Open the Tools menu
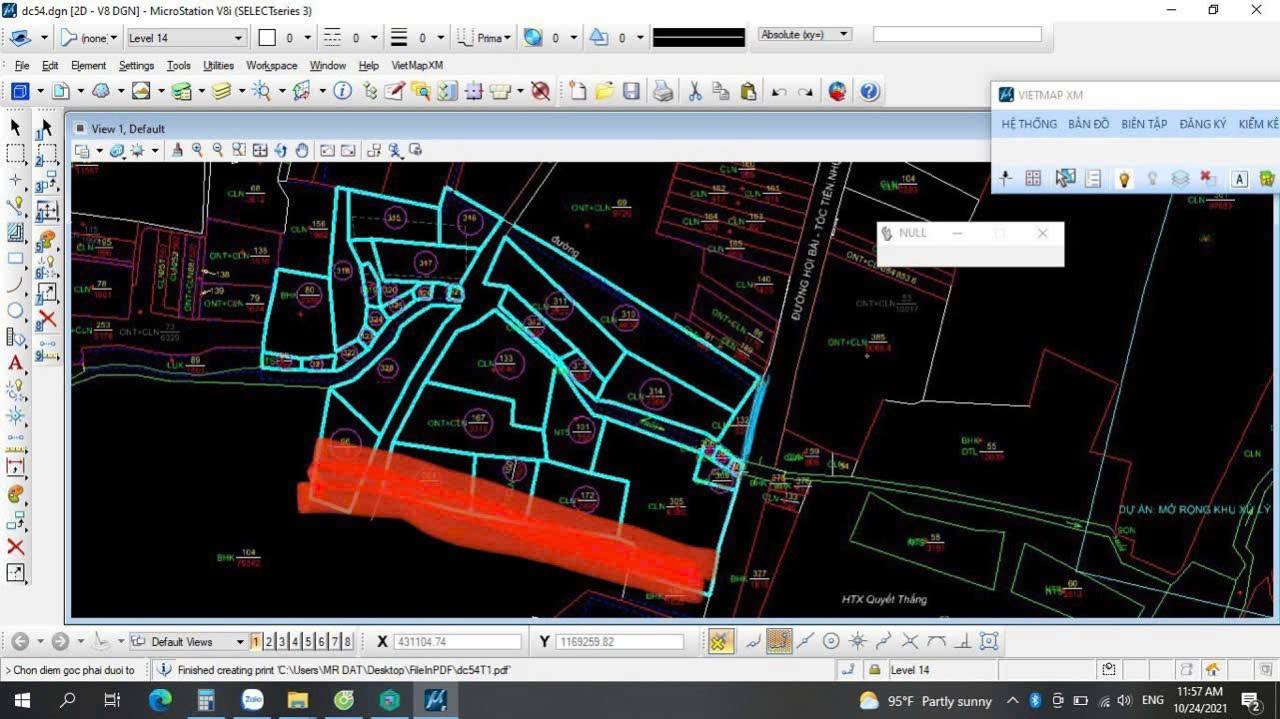 point(178,65)
